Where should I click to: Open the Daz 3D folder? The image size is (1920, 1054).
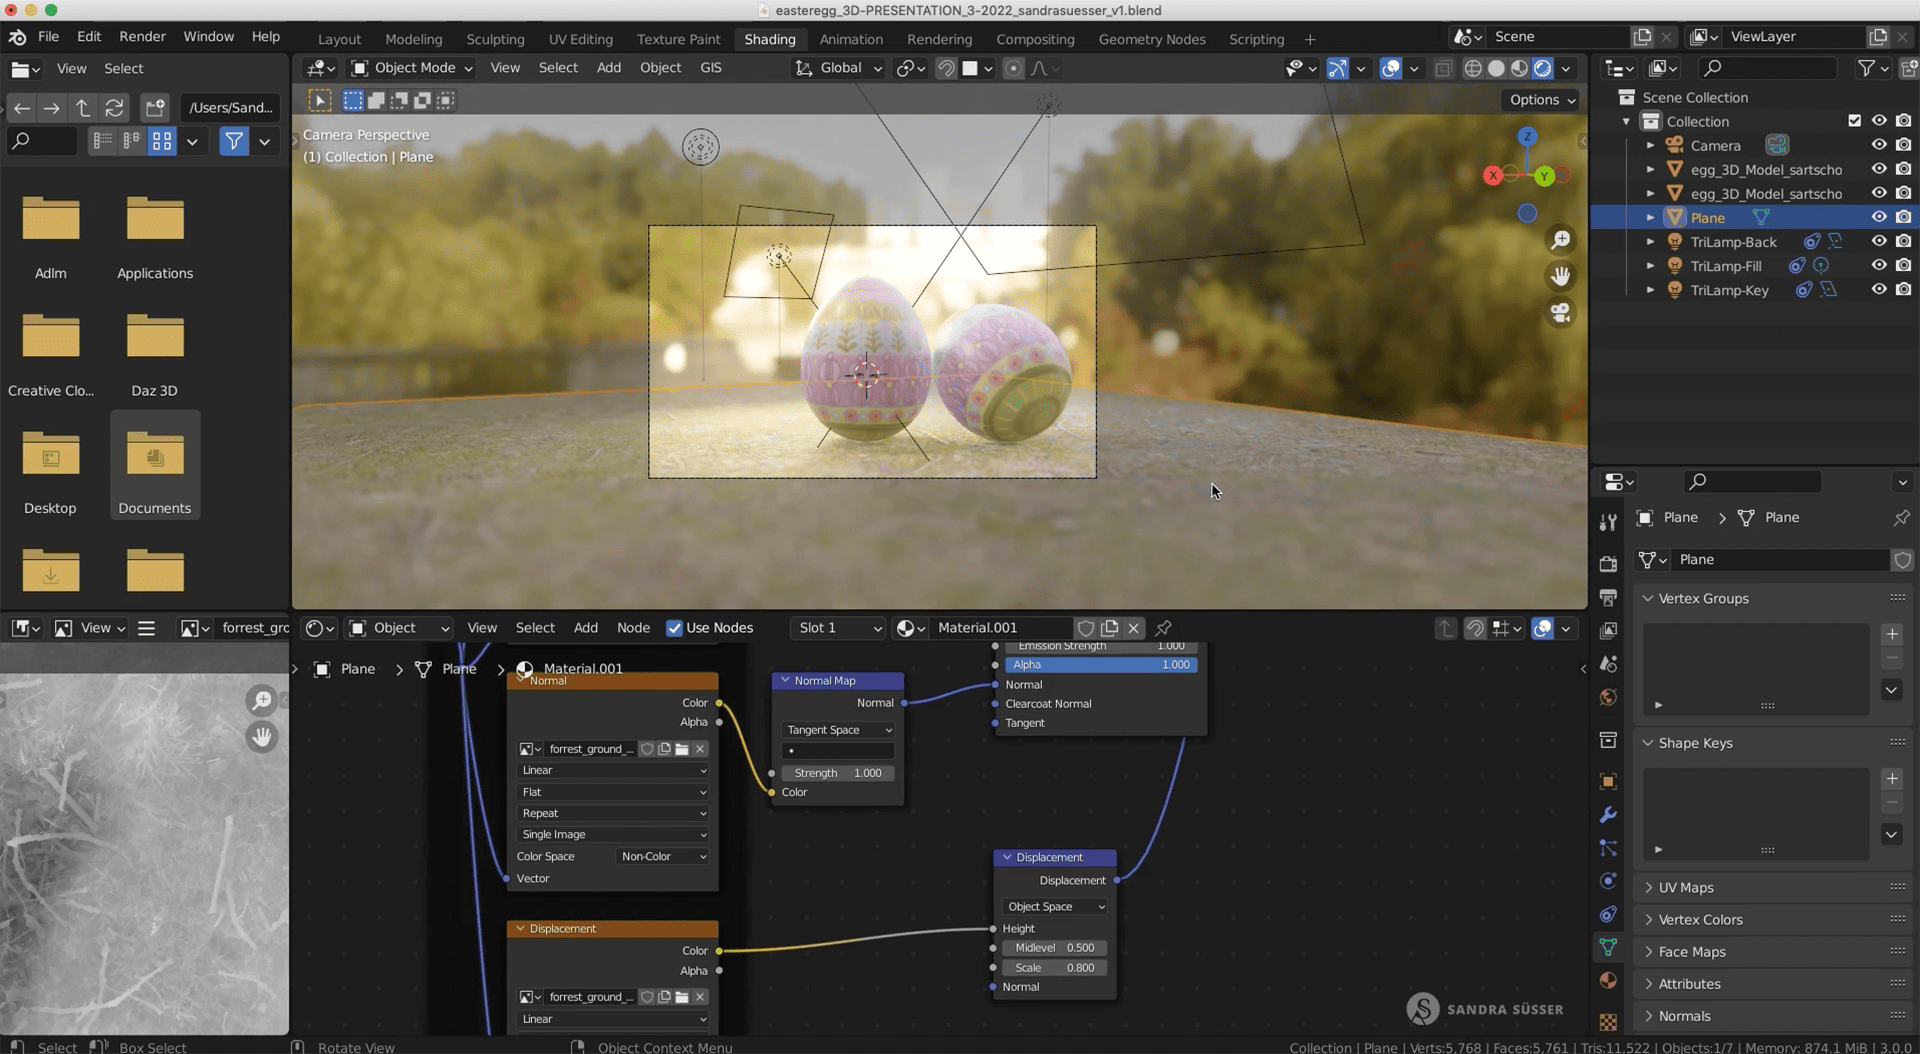click(155, 354)
